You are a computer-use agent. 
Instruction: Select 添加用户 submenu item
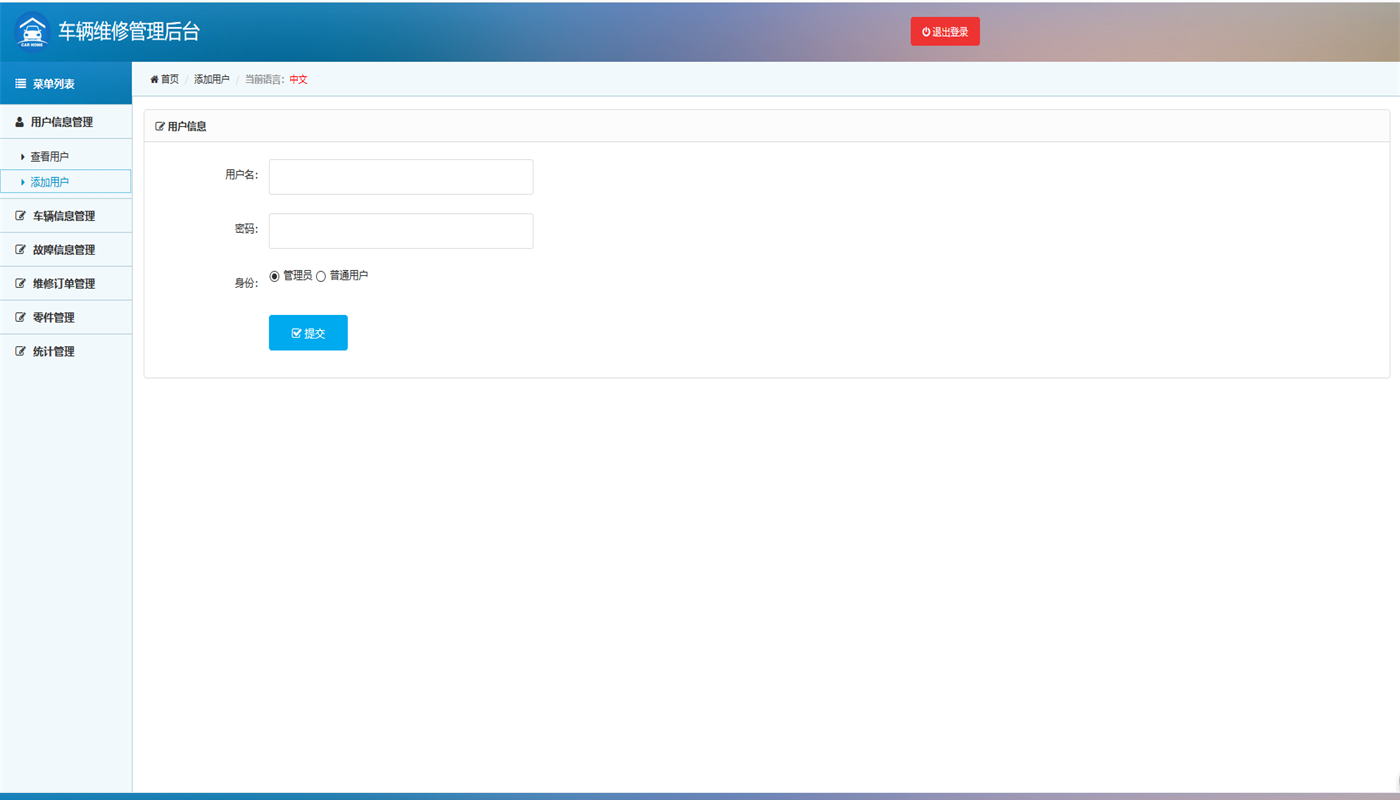point(66,182)
